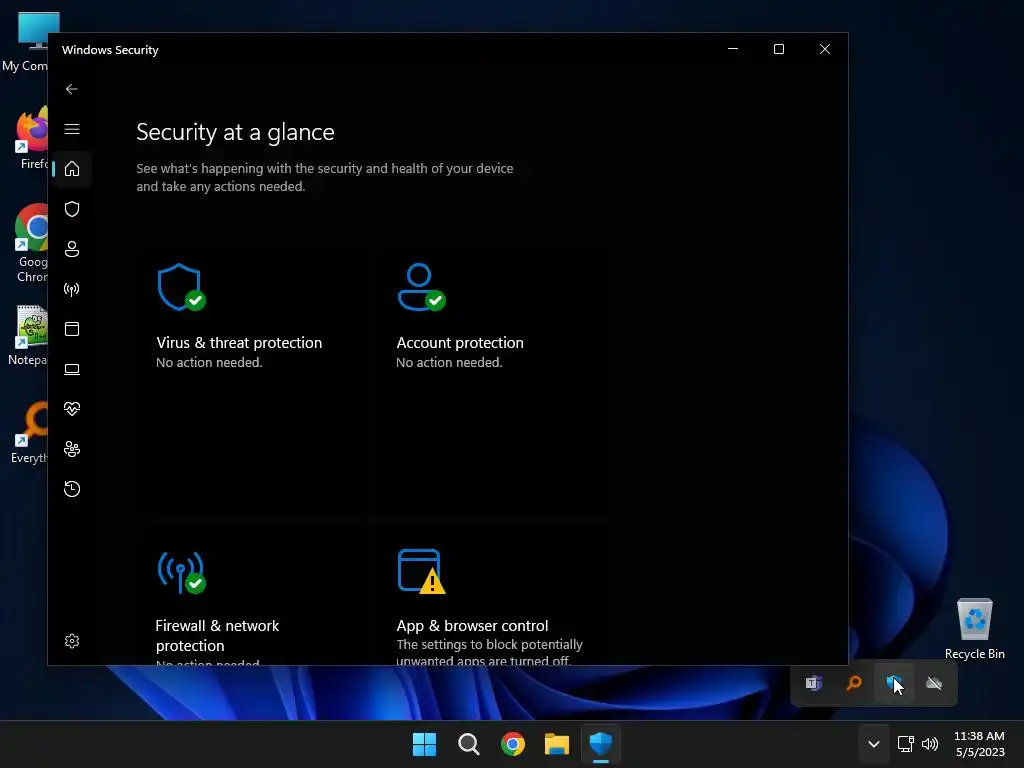Open the Windows Start menu
The width and height of the screenshot is (1024, 768).
tap(424, 744)
